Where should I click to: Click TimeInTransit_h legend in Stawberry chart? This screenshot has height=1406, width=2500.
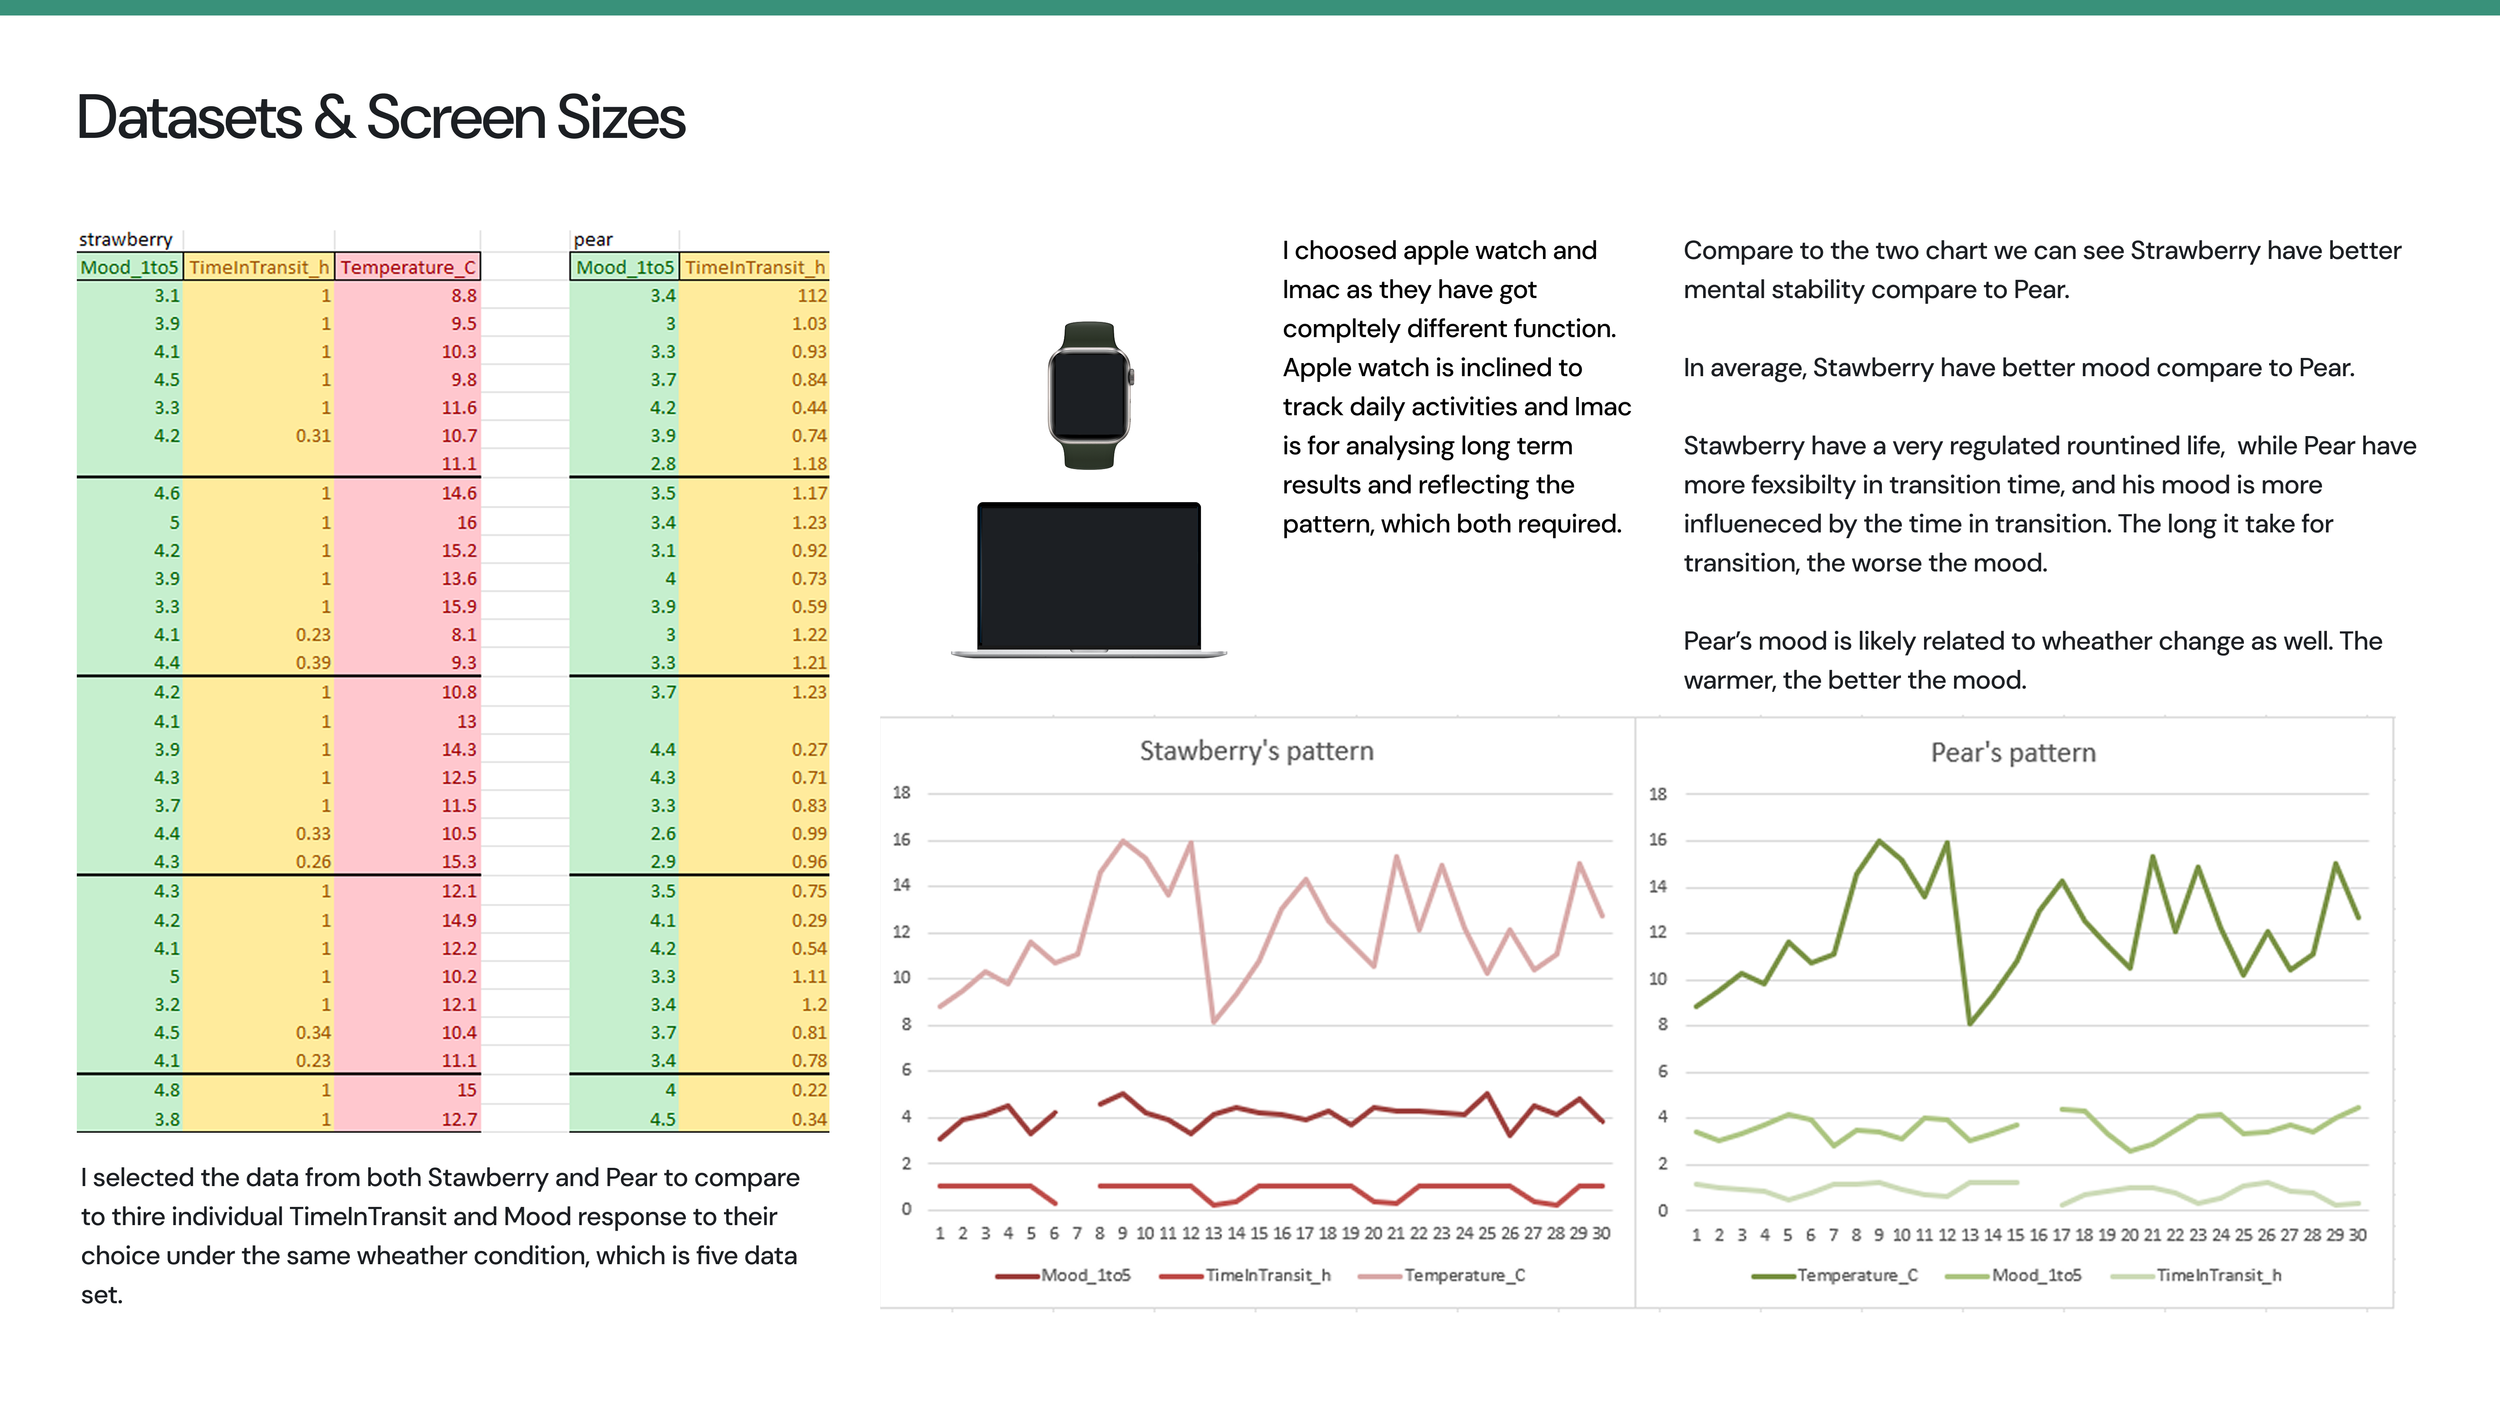(1267, 1275)
